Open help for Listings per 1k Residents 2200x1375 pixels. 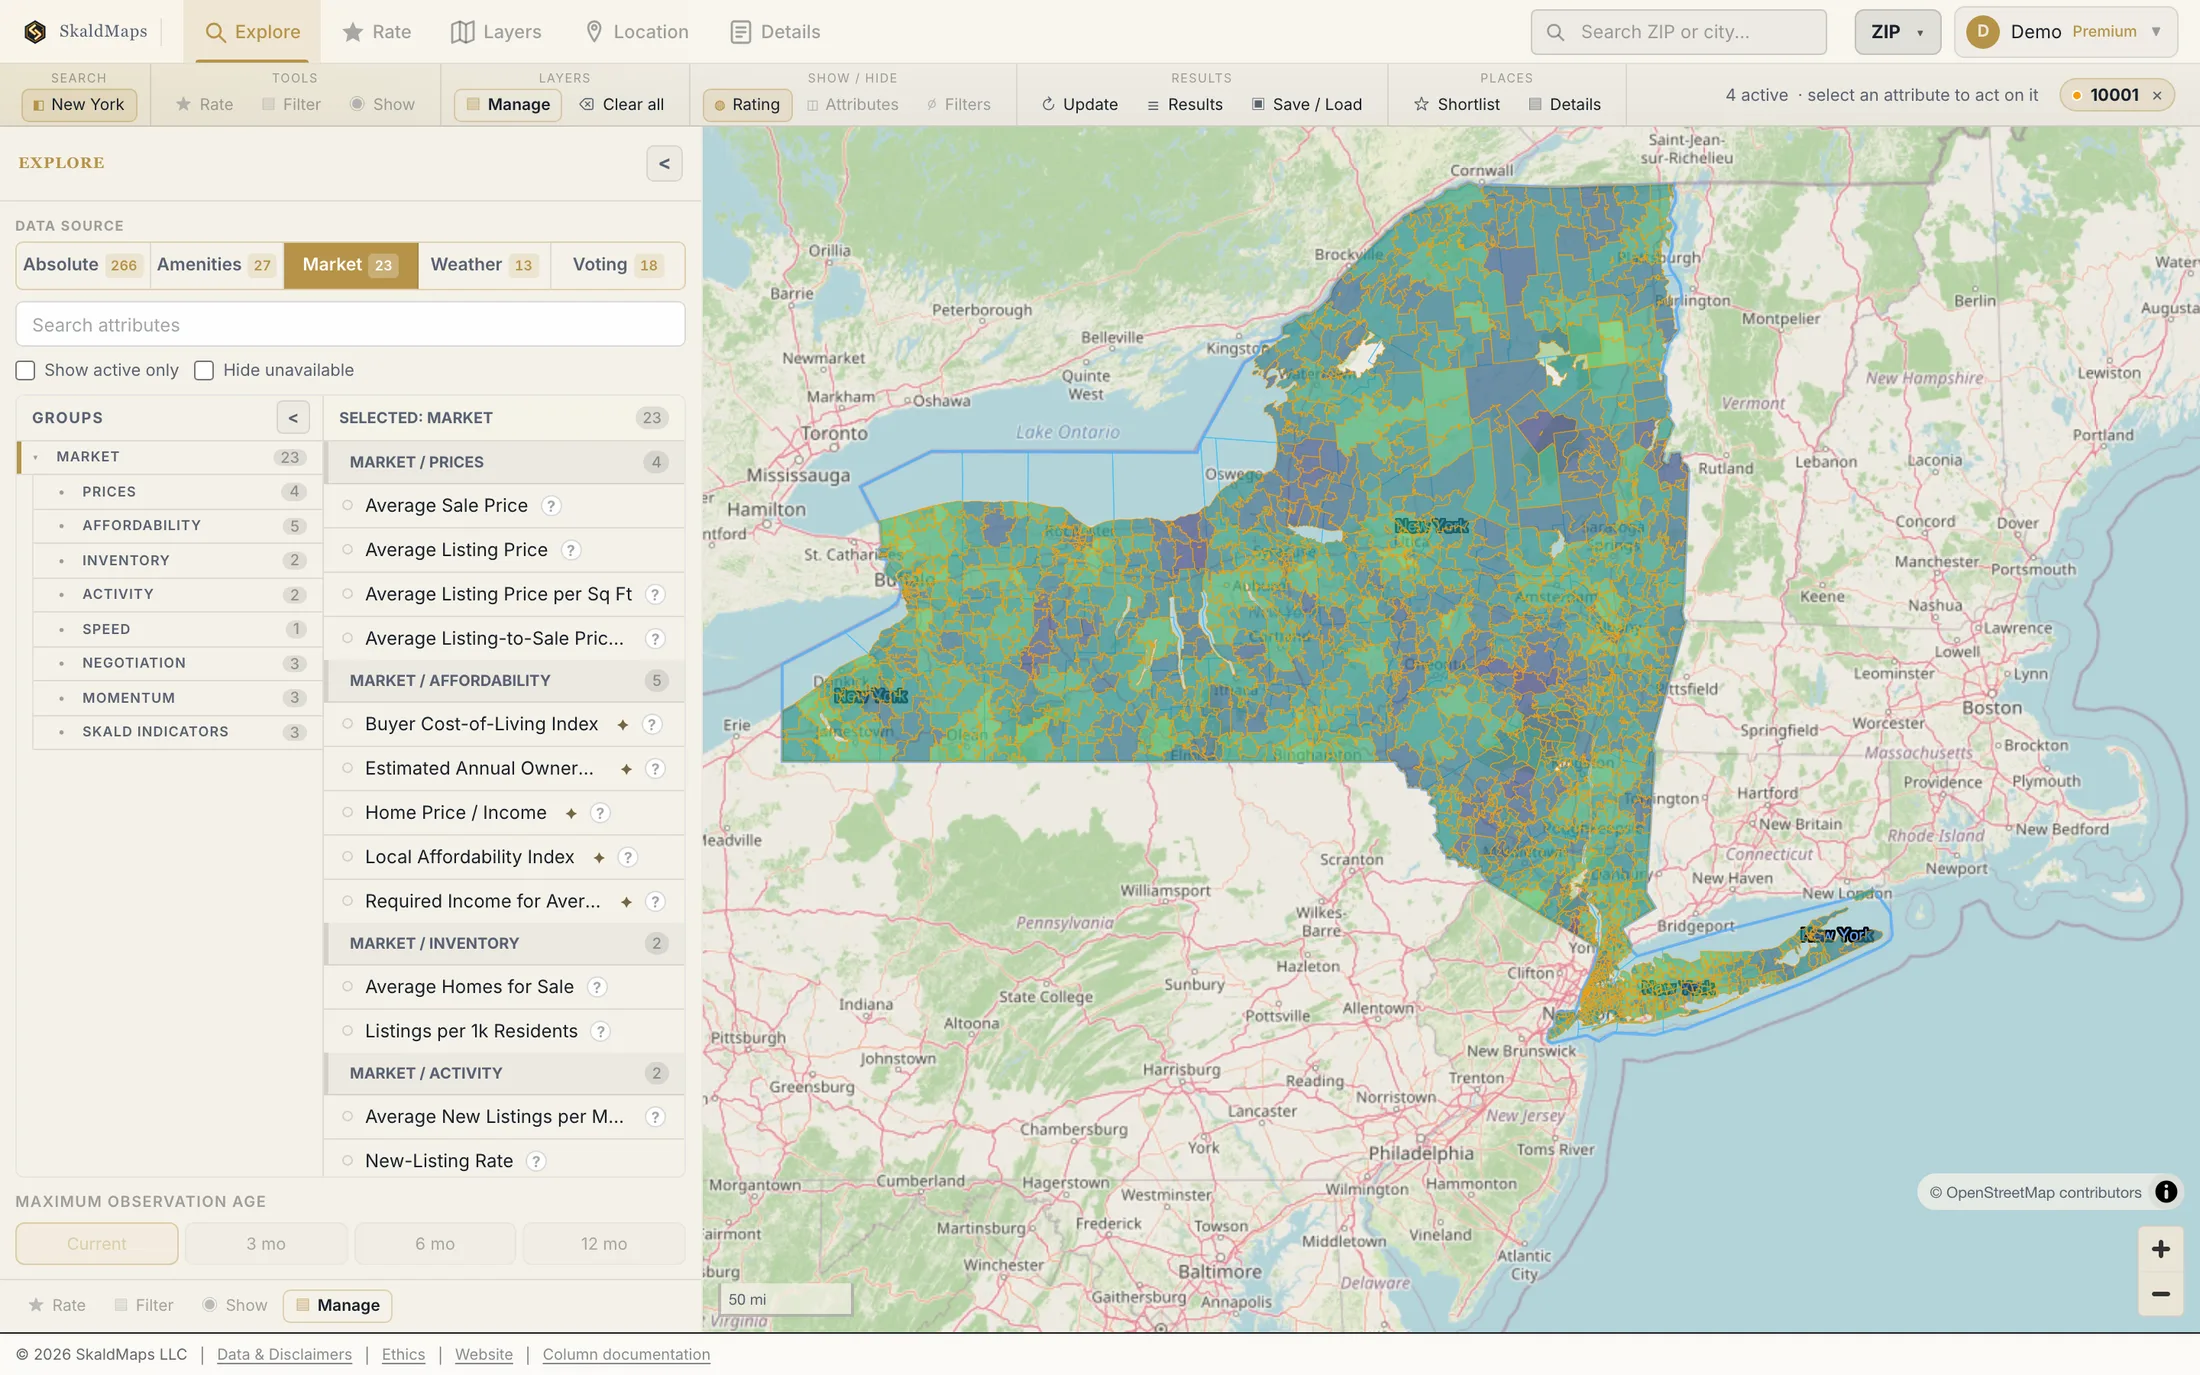[x=600, y=1031]
